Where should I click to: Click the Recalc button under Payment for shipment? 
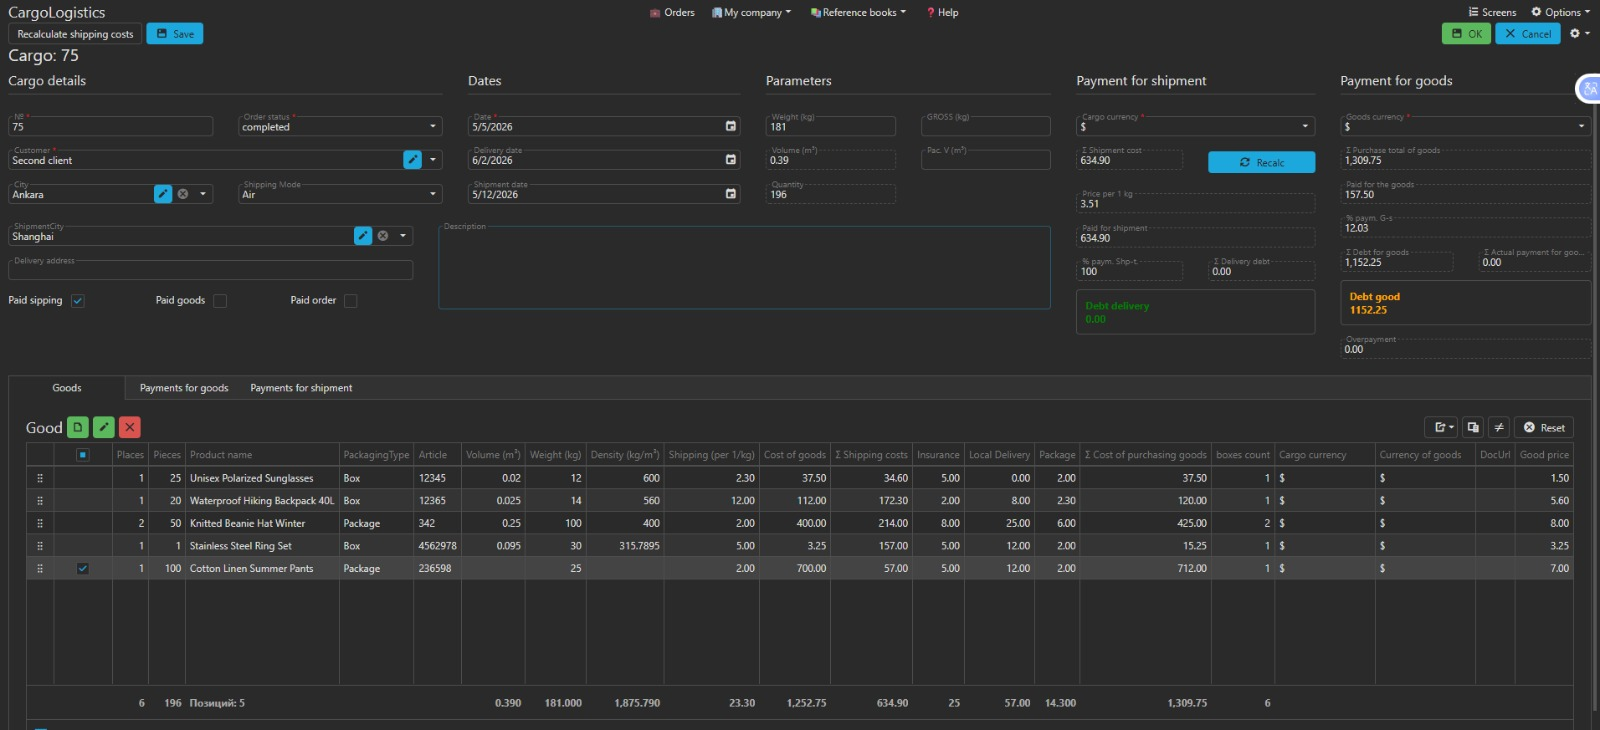click(x=1261, y=162)
